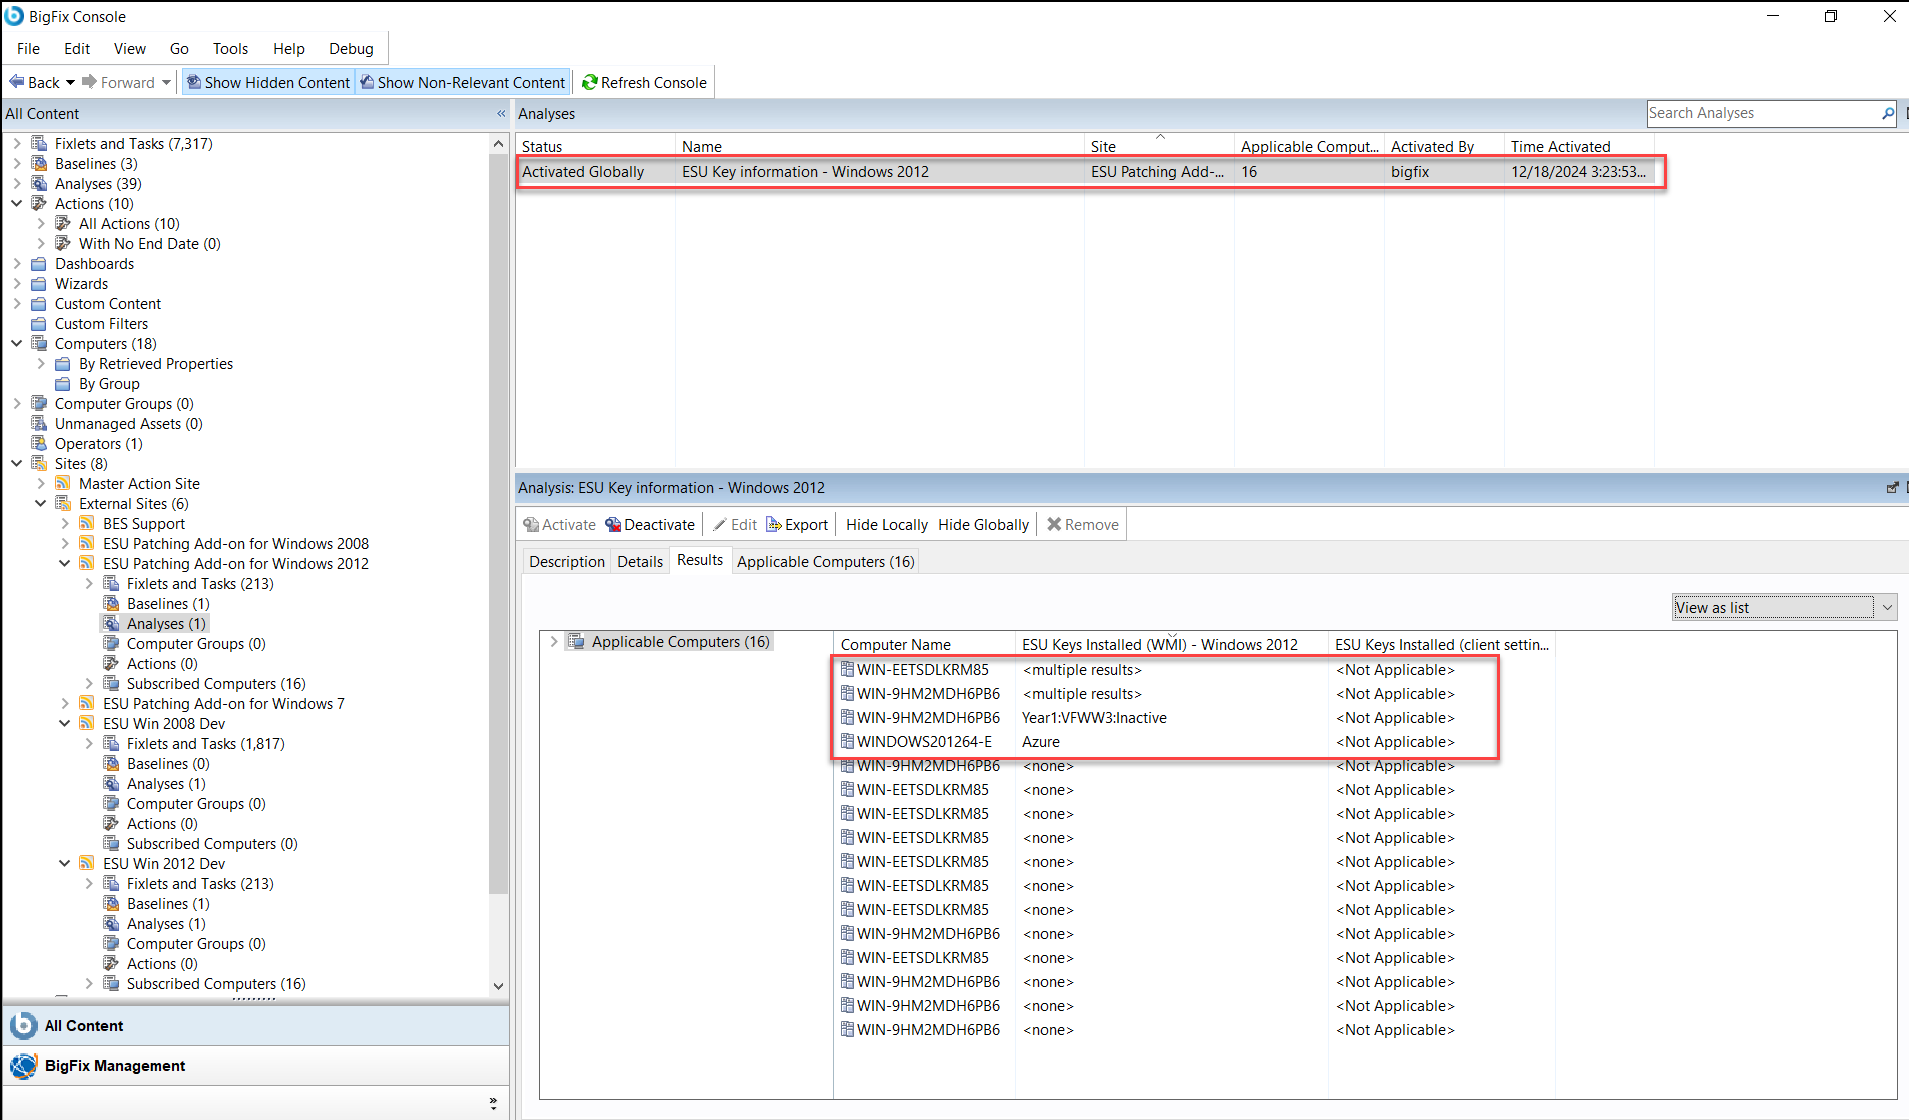Click the Master Action Site icon
1909x1120 pixels.
(x=63, y=484)
